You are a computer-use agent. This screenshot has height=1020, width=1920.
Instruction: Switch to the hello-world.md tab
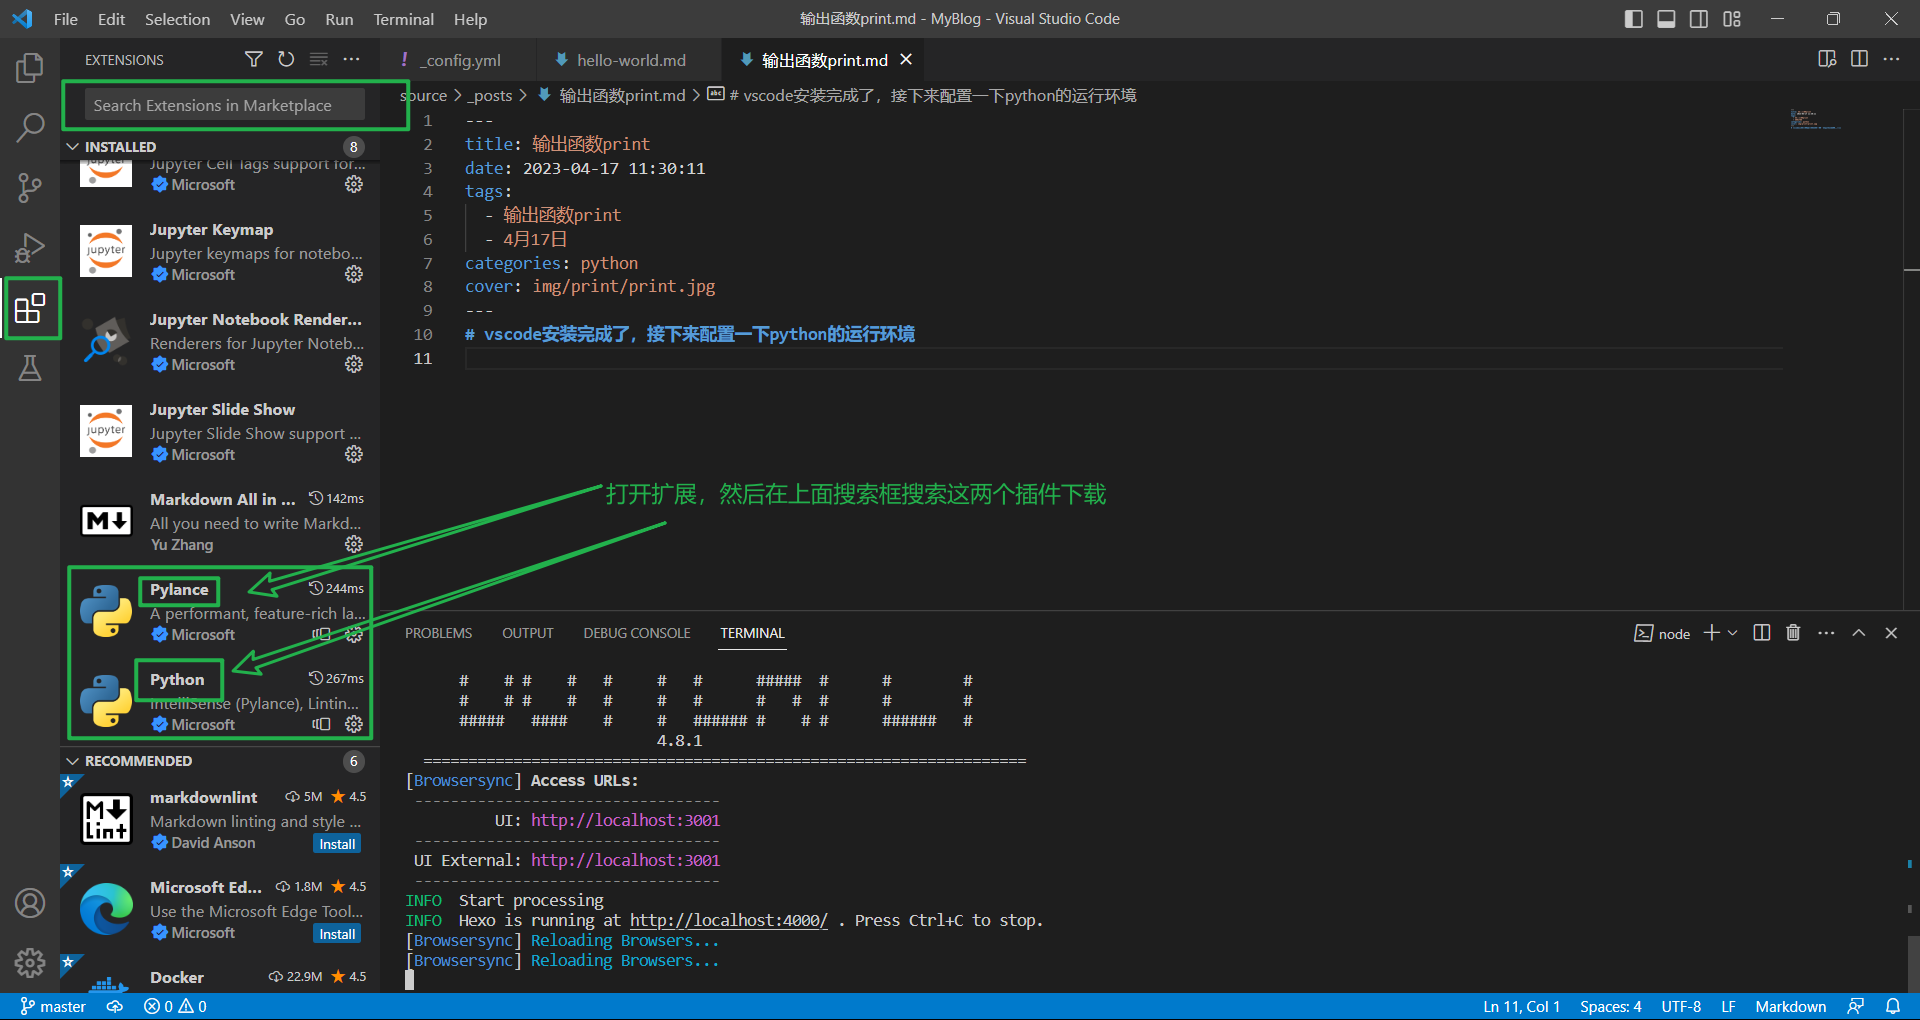click(x=630, y=60)
